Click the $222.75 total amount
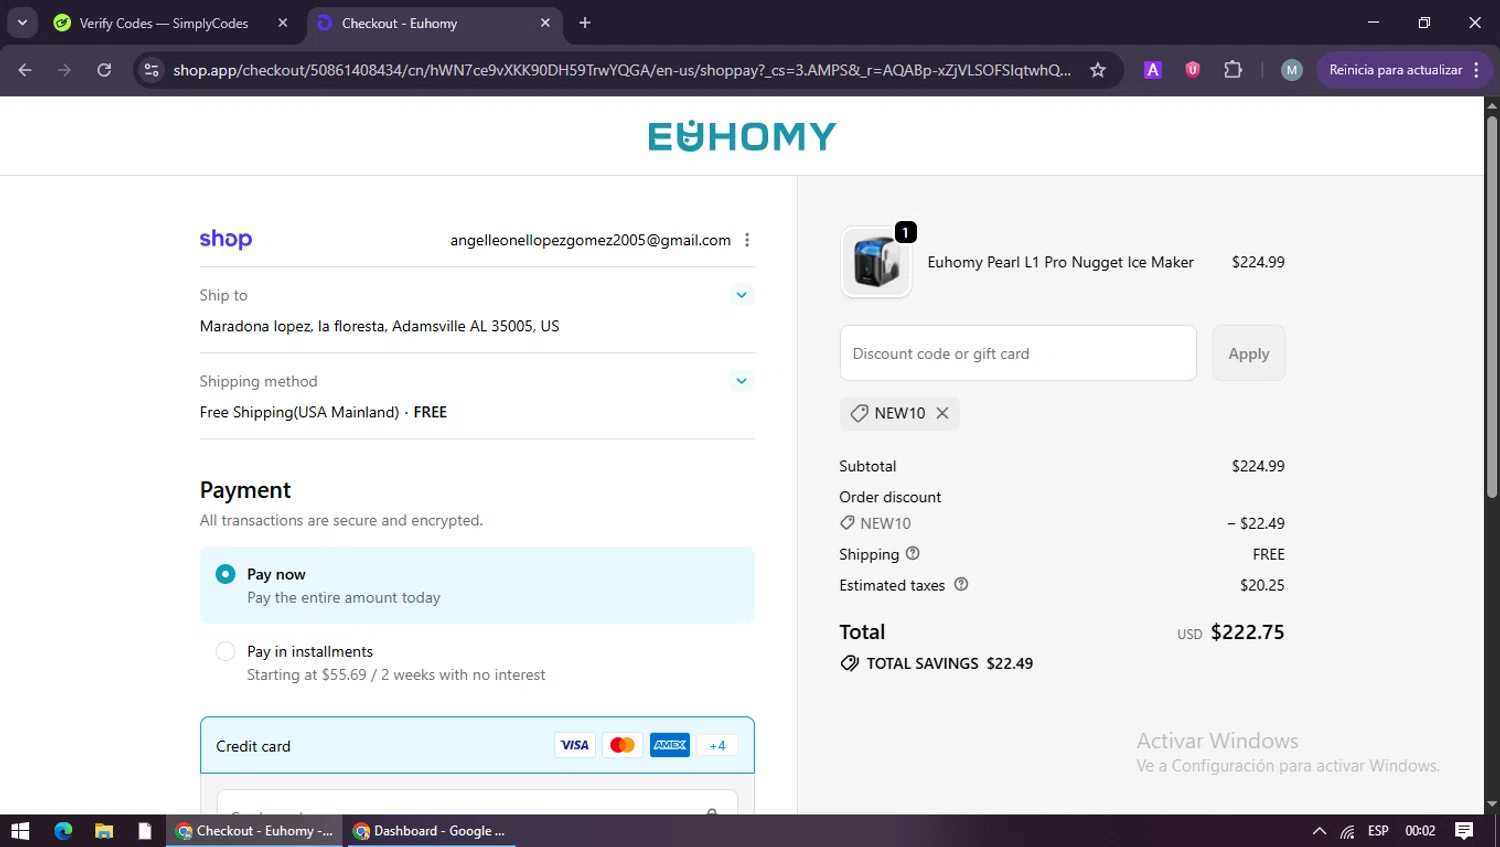This screenshot has width=1500, height=847. 1247,632
